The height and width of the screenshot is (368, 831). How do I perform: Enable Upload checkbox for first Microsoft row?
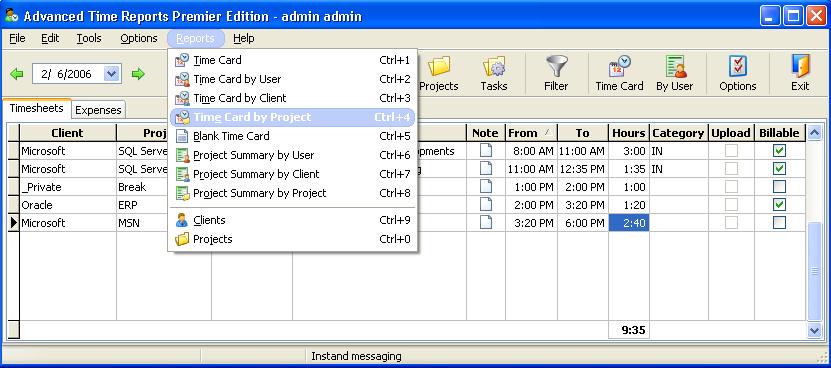(731, 151)
